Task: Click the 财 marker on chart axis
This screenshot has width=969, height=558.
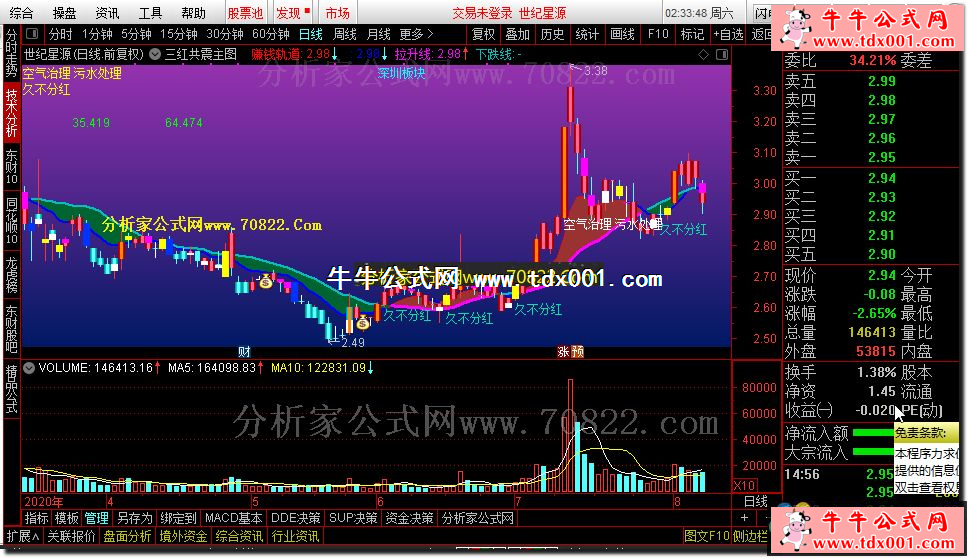Action: 245,352
